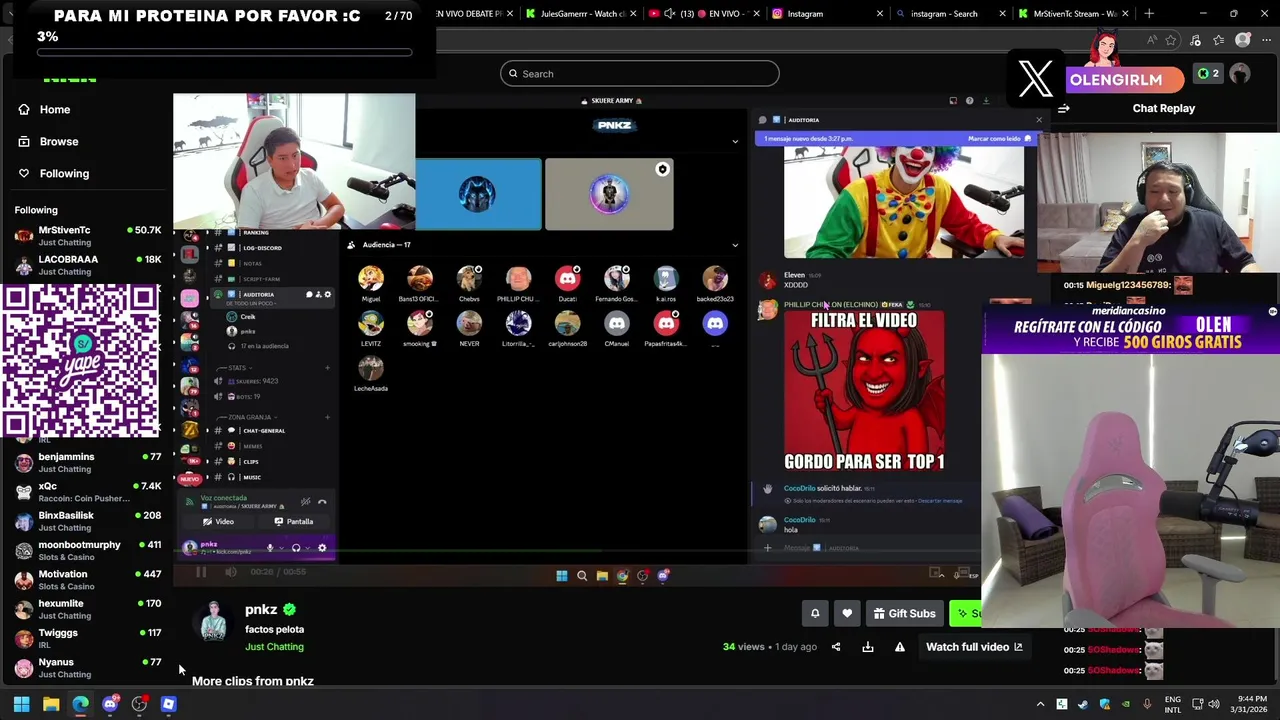Open Steam tray icon
Screen dimensions: 1280x720
point(1083,704)
